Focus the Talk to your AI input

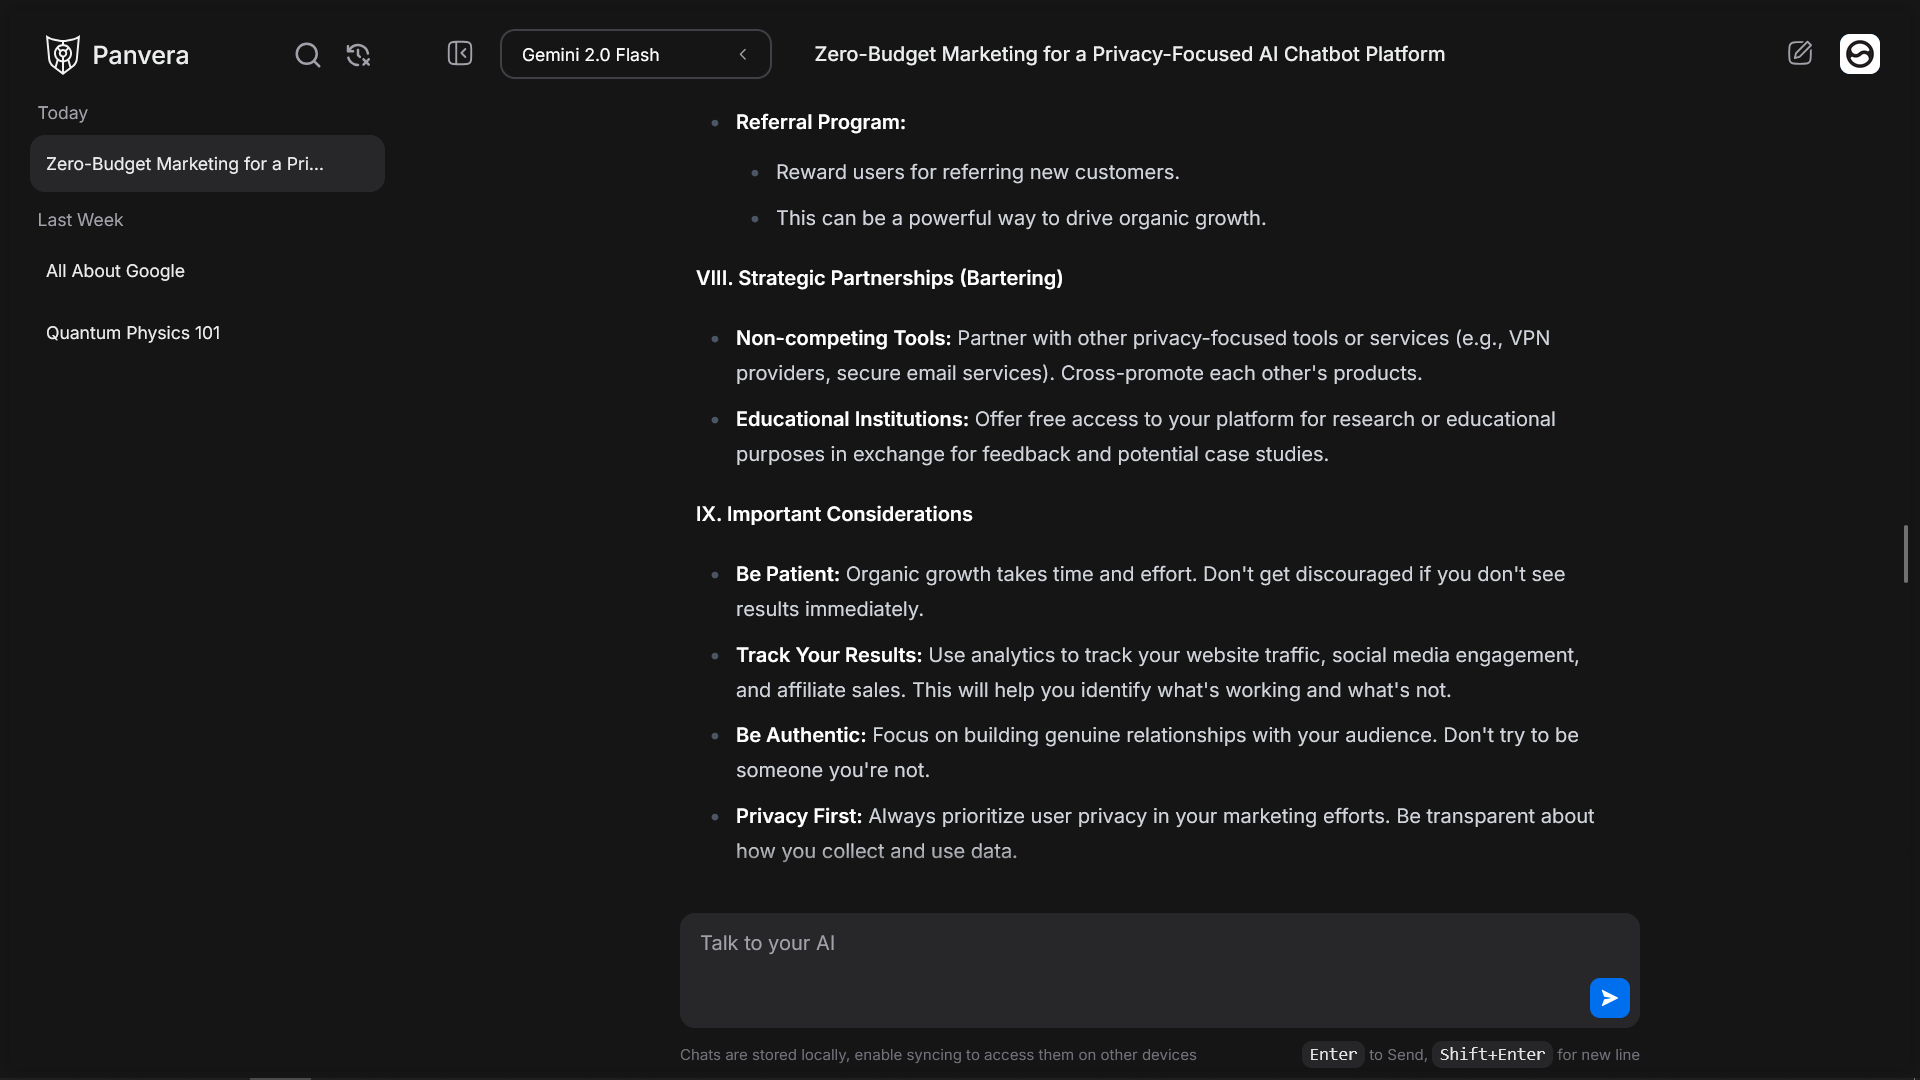point(1130,960)
